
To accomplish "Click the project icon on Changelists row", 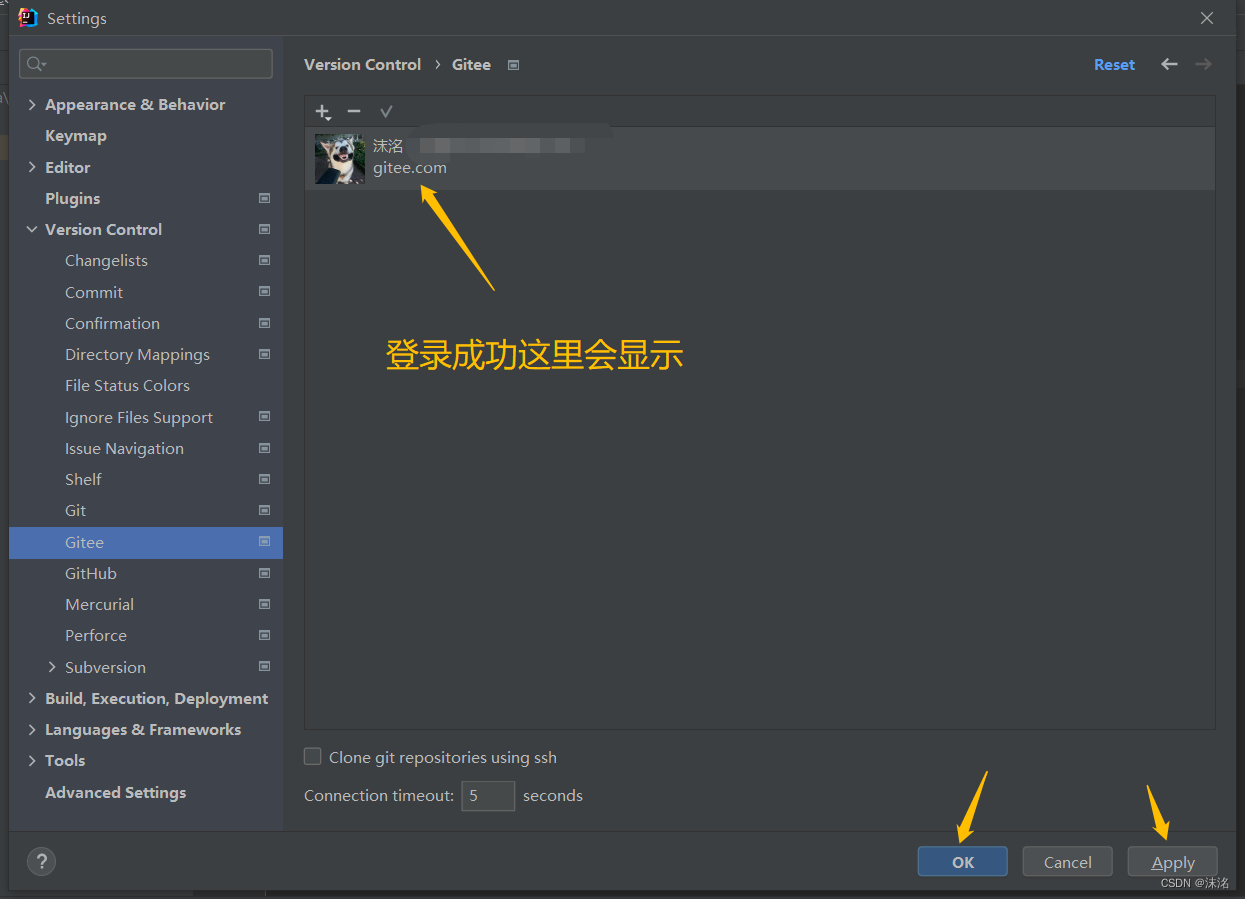I will point(264,260).
